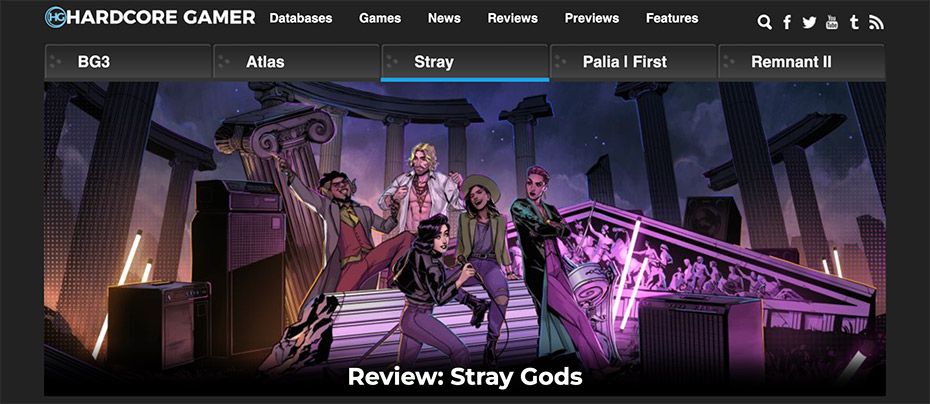The image size is (930, 404).
Task: Visit the Facebook page icon
Action: 787,23
